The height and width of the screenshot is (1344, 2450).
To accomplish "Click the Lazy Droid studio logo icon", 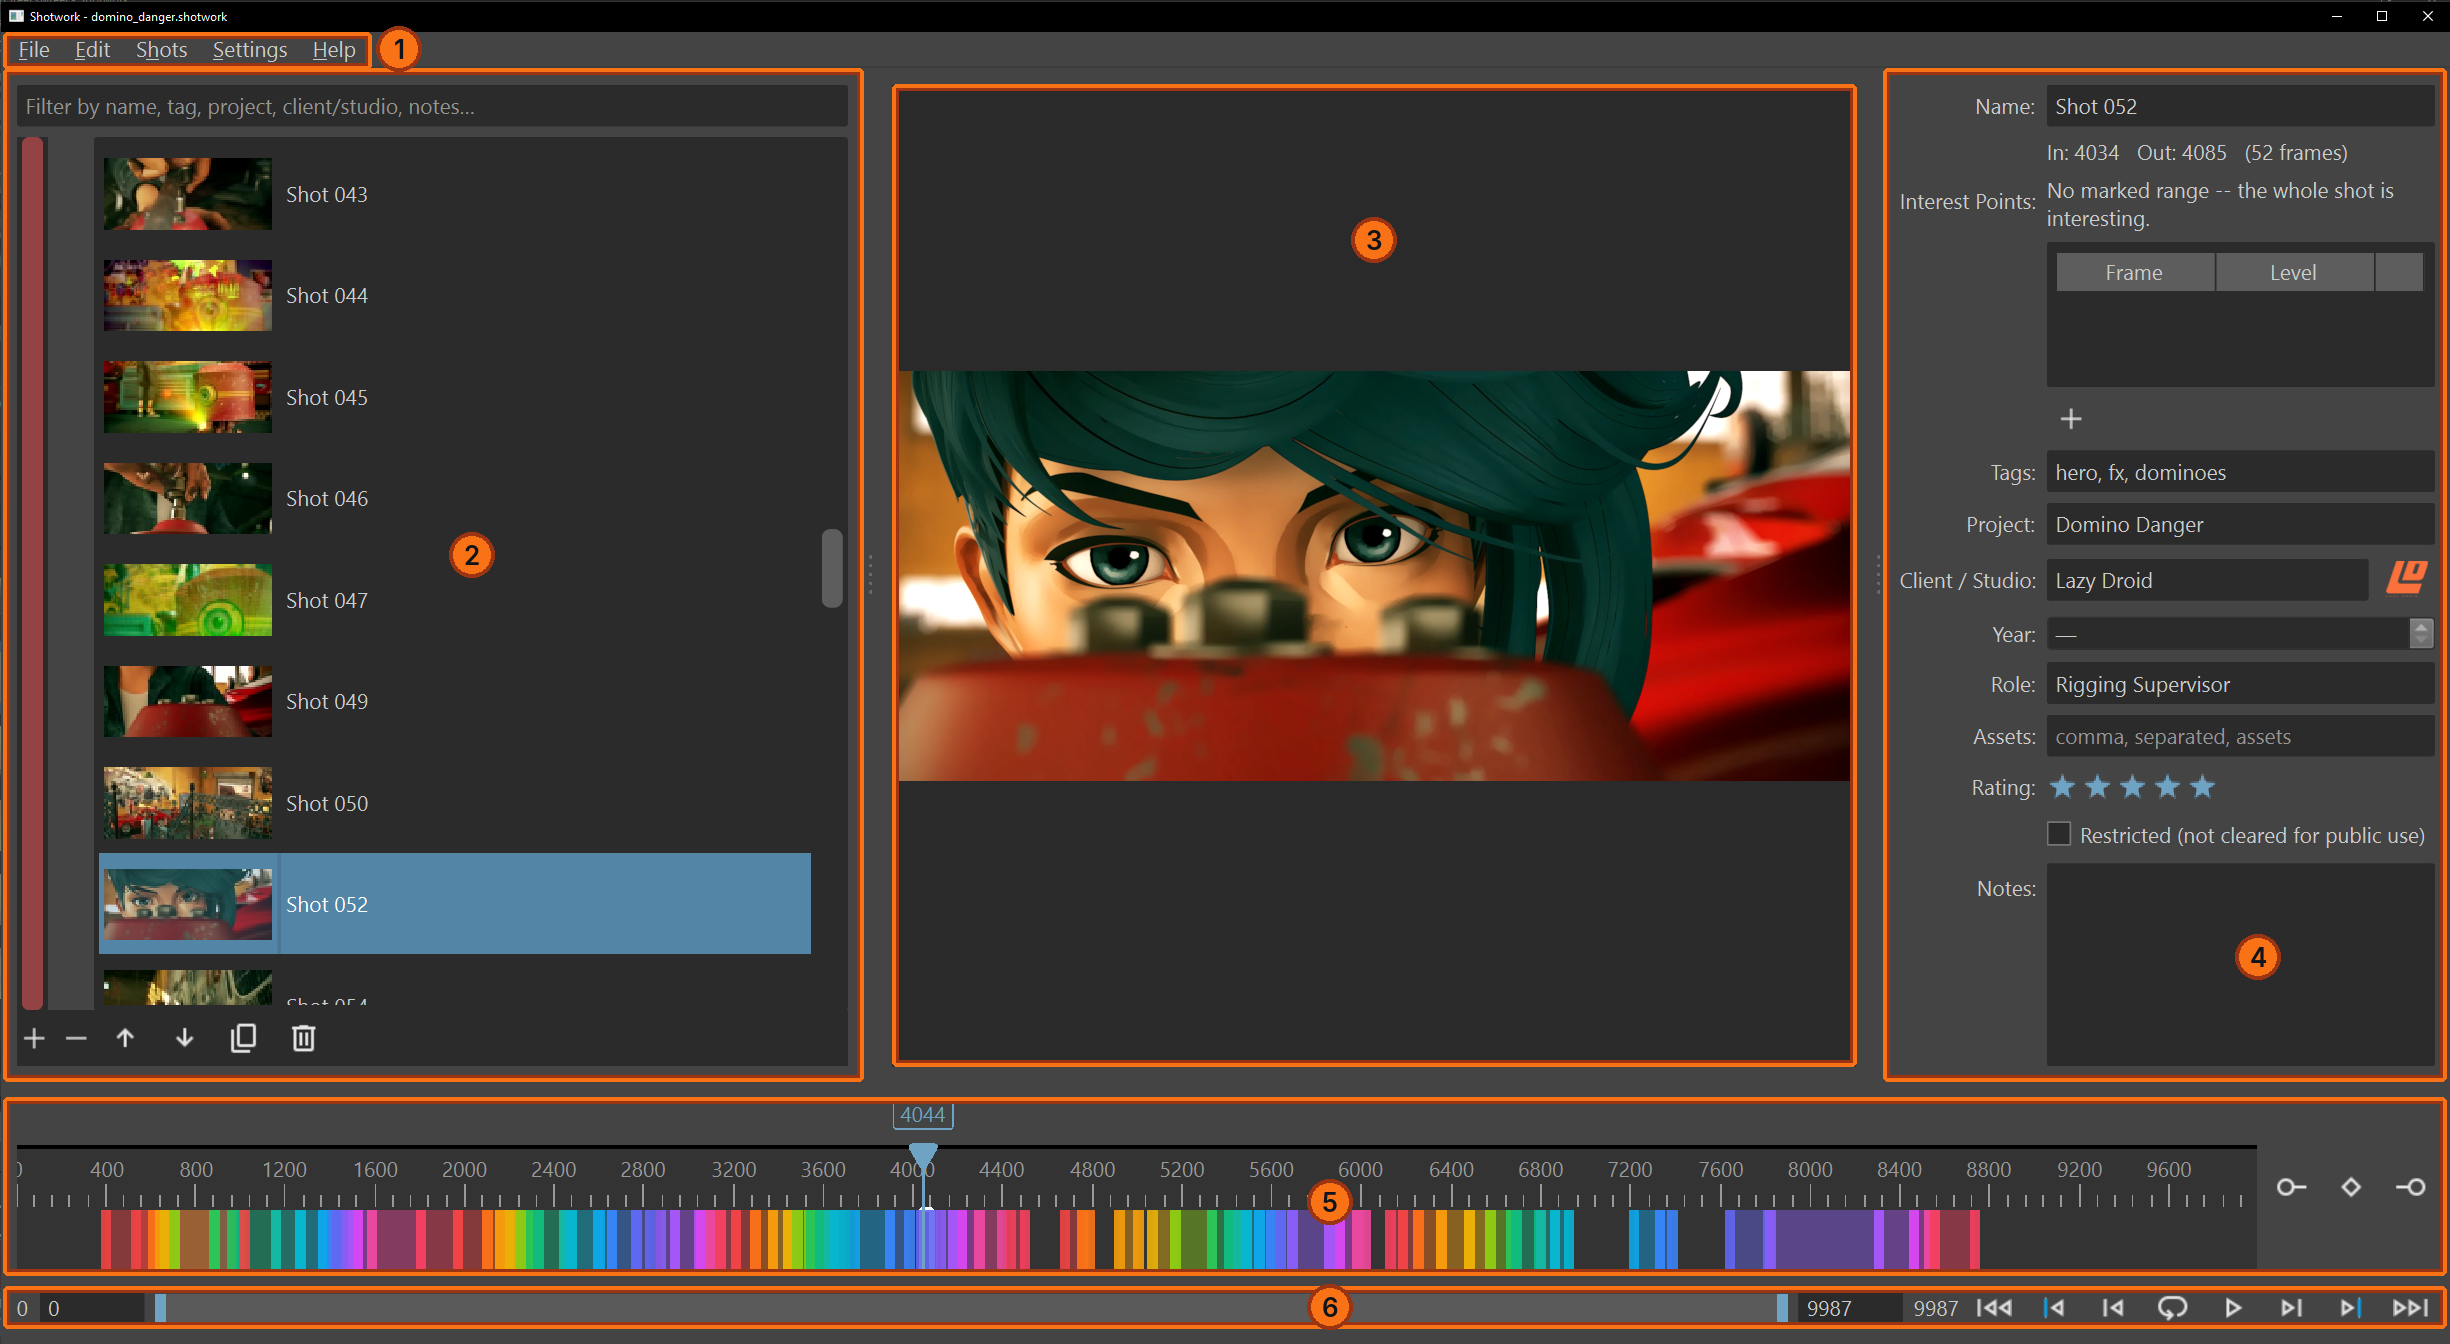I will point(2406,578).
